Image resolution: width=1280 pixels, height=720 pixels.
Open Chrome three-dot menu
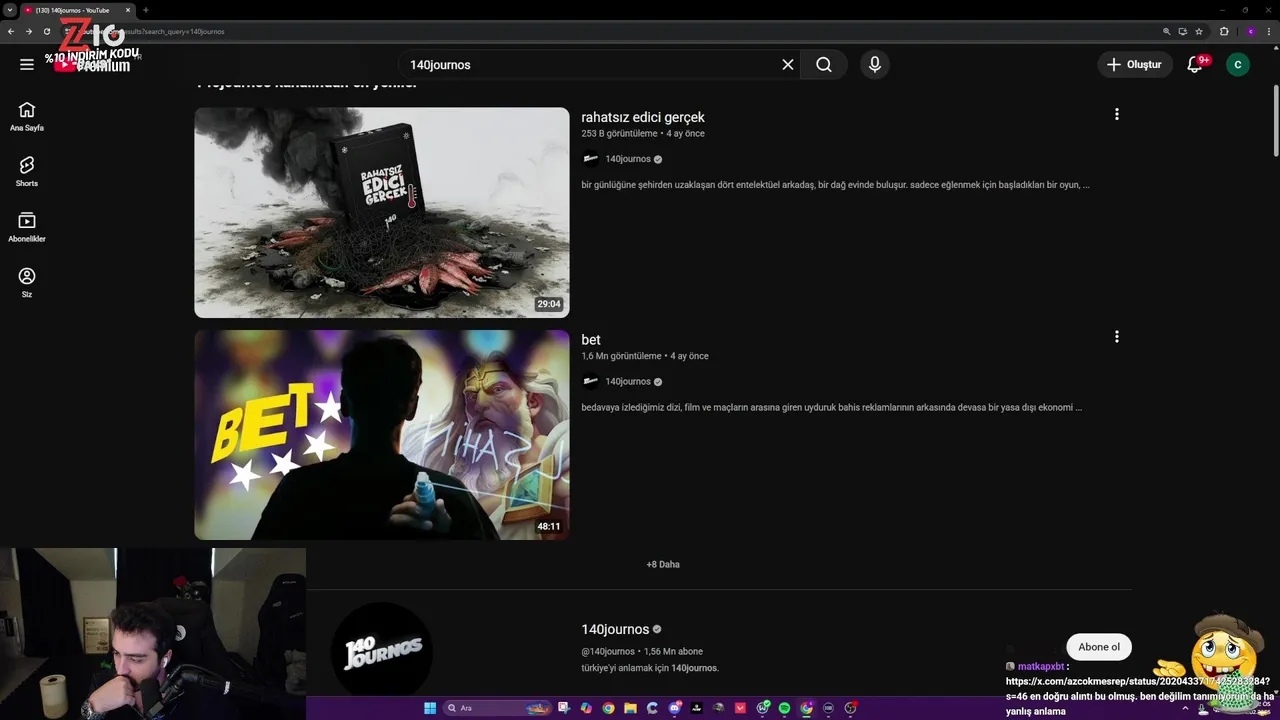1268,31
